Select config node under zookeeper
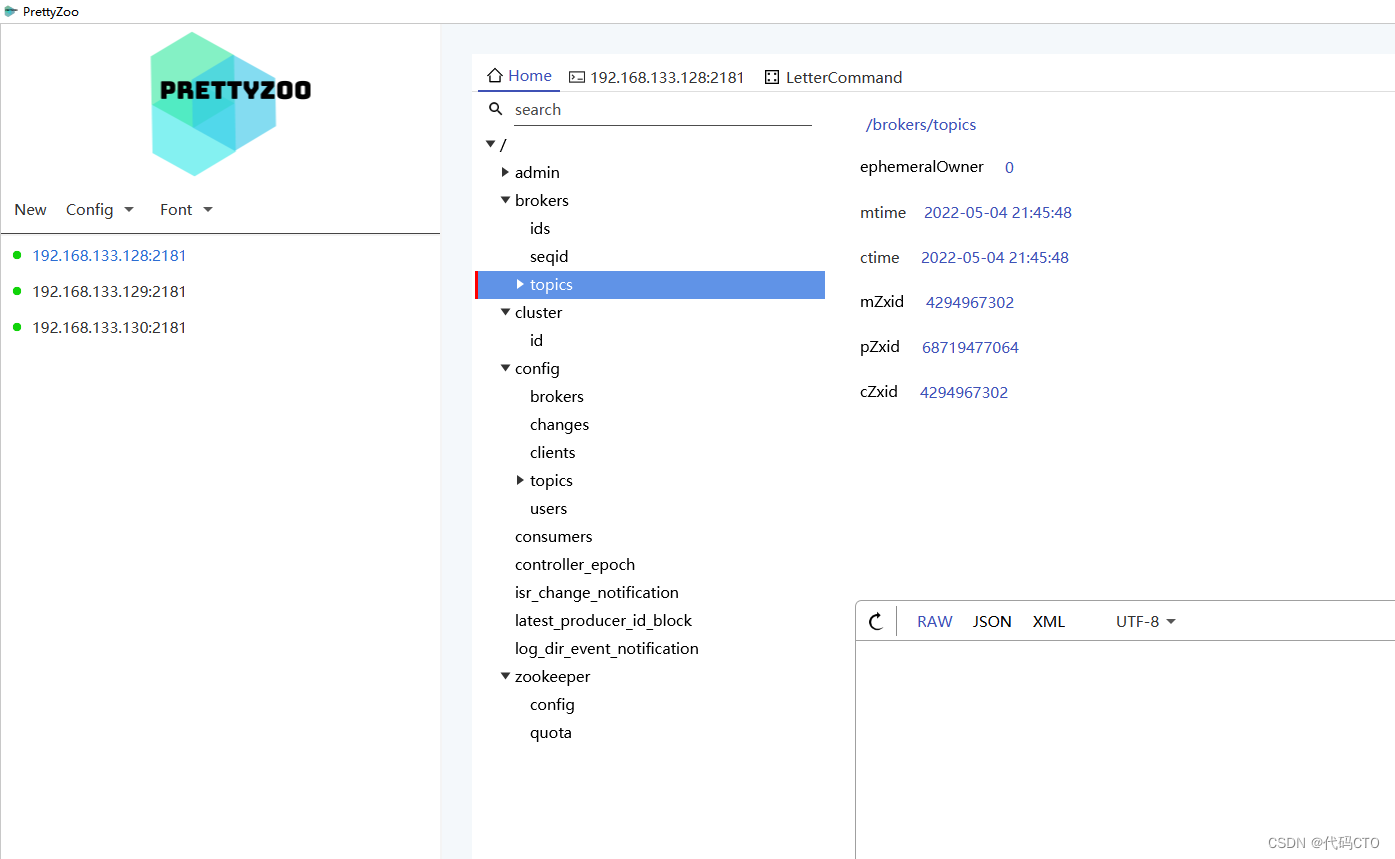1395x859 pixels. 552,704
